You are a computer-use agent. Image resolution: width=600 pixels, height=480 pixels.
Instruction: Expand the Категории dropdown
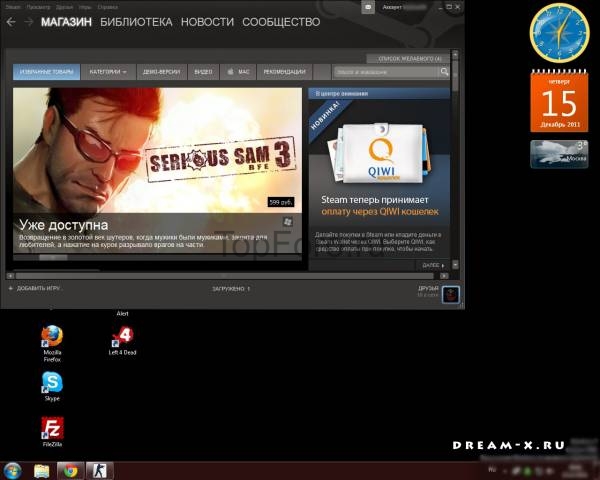coord(108,72)
